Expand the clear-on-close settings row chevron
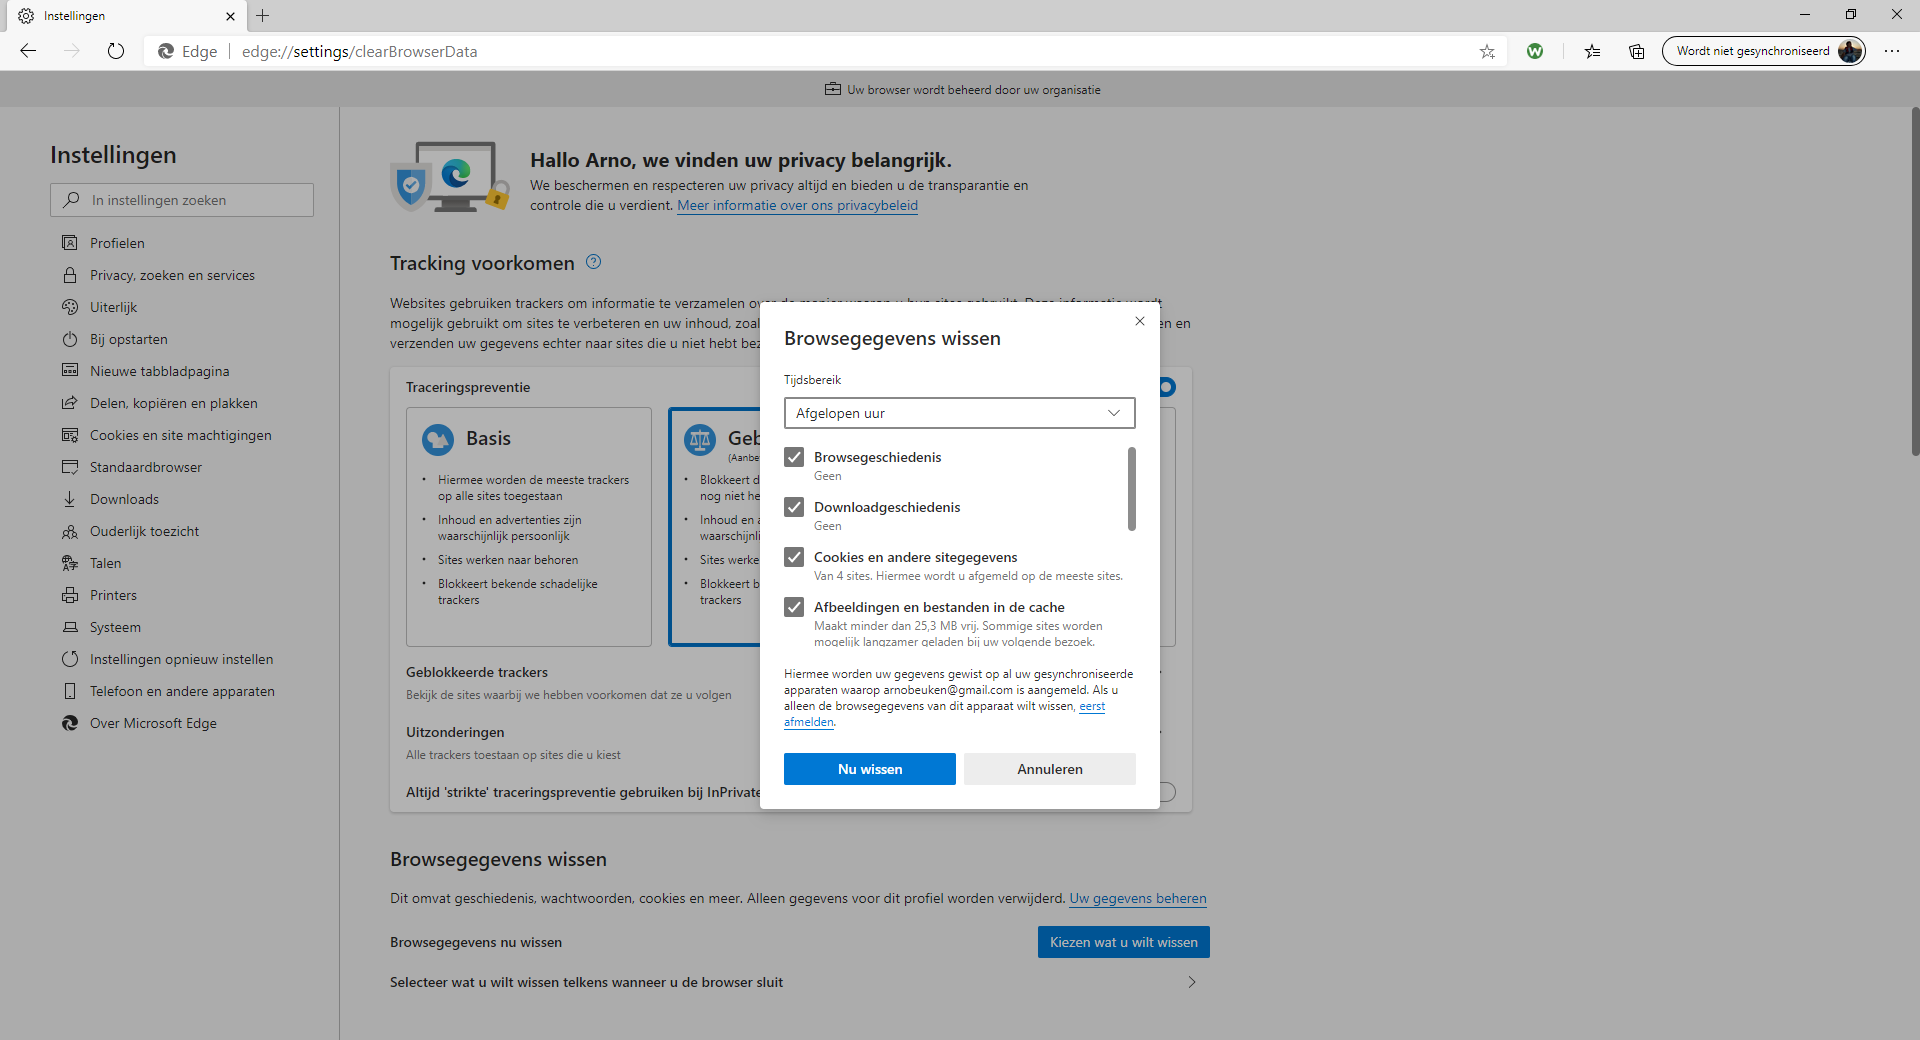 pos(1191,982)
